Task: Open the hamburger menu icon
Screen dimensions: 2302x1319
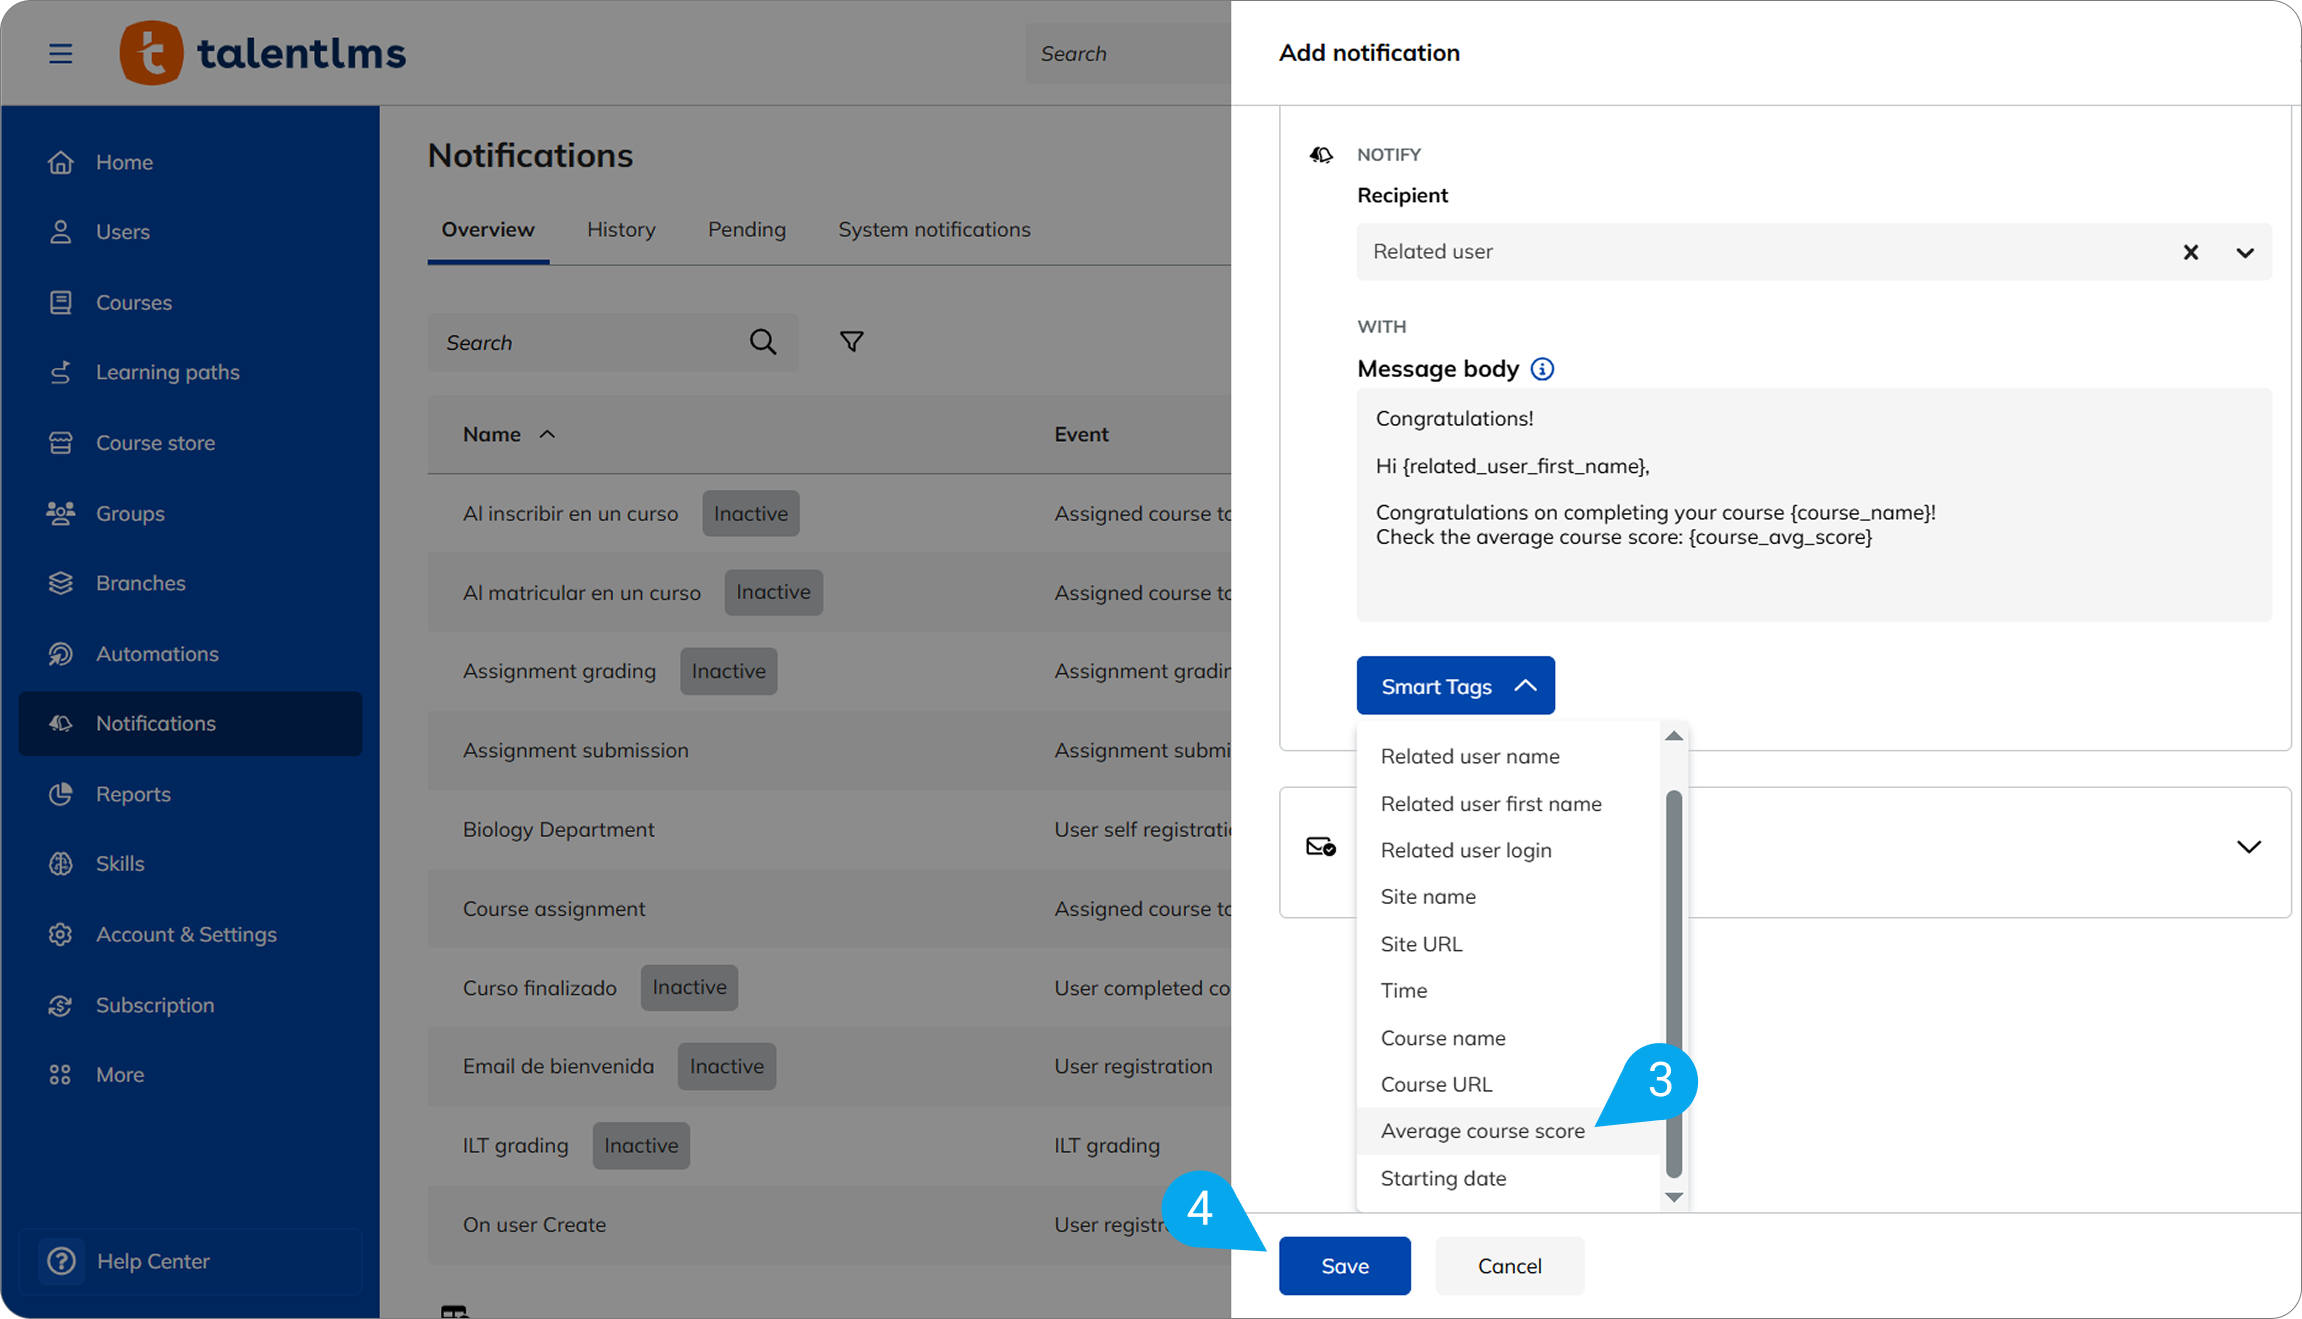Action: click(61, 53)
